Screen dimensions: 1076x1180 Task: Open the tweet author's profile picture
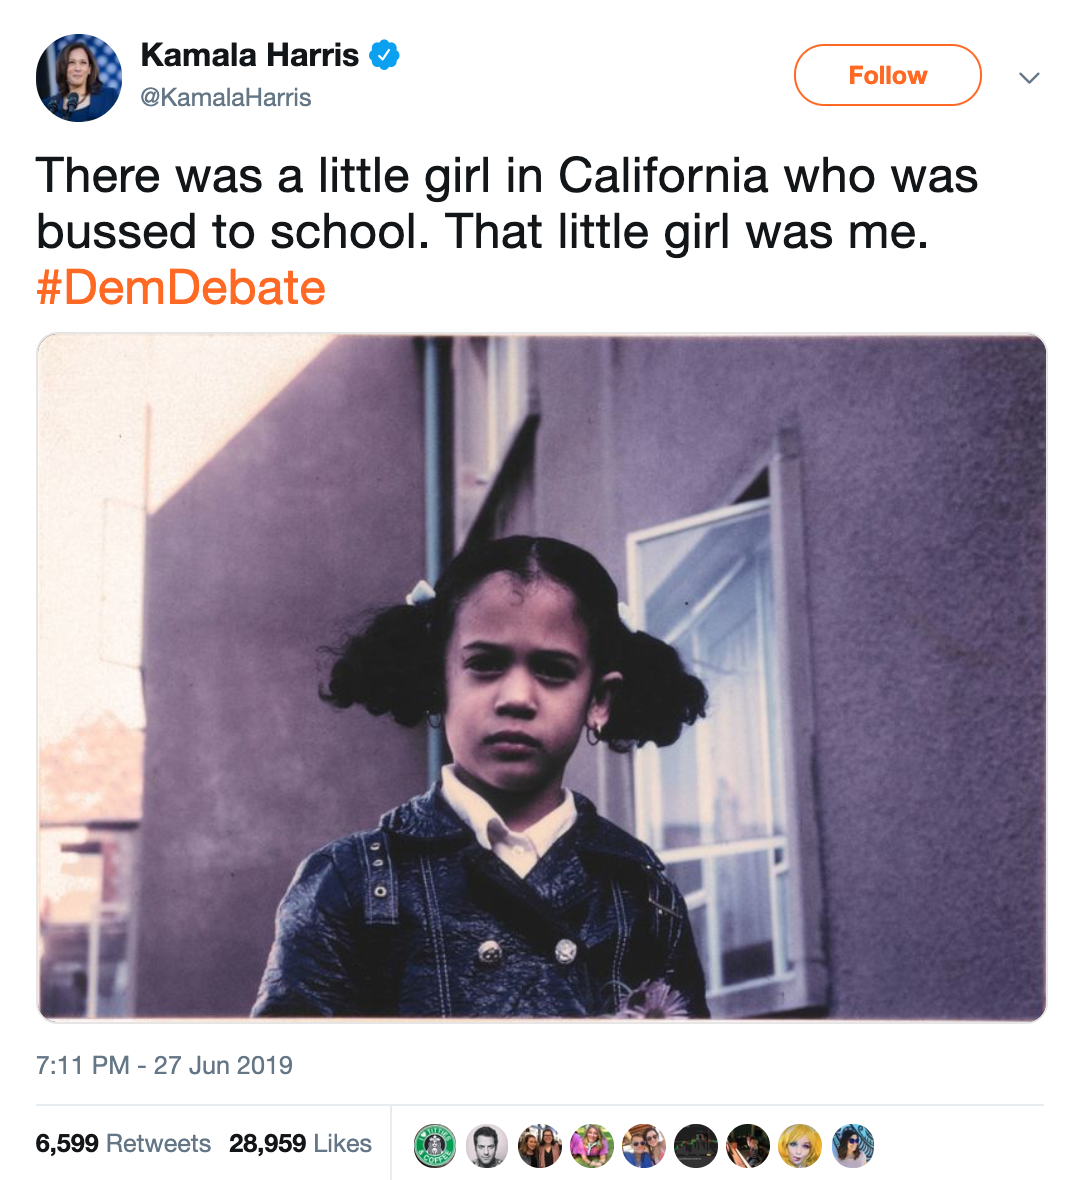(78, 78)
